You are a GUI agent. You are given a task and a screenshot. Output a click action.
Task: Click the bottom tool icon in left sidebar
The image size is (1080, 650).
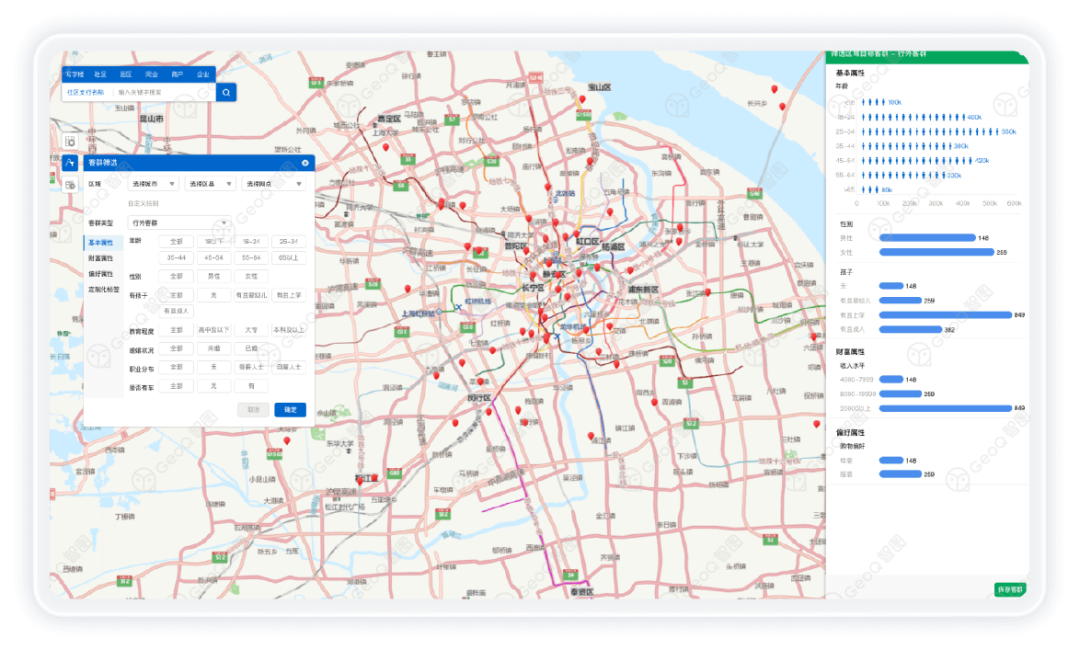pos(71,185)
